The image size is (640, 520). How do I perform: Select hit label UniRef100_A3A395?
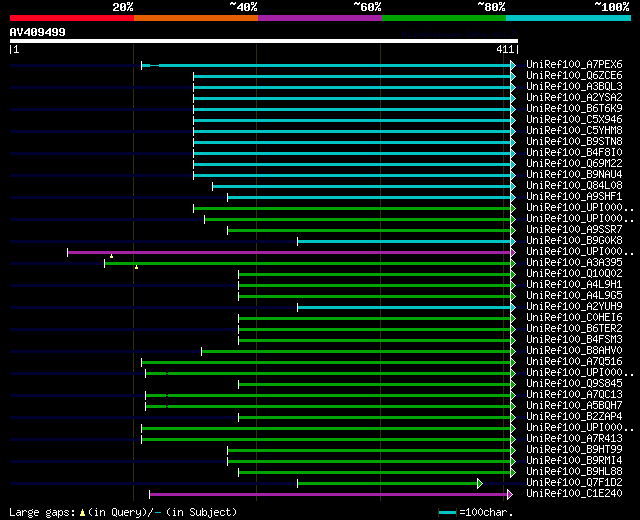[x=574, y=262]
